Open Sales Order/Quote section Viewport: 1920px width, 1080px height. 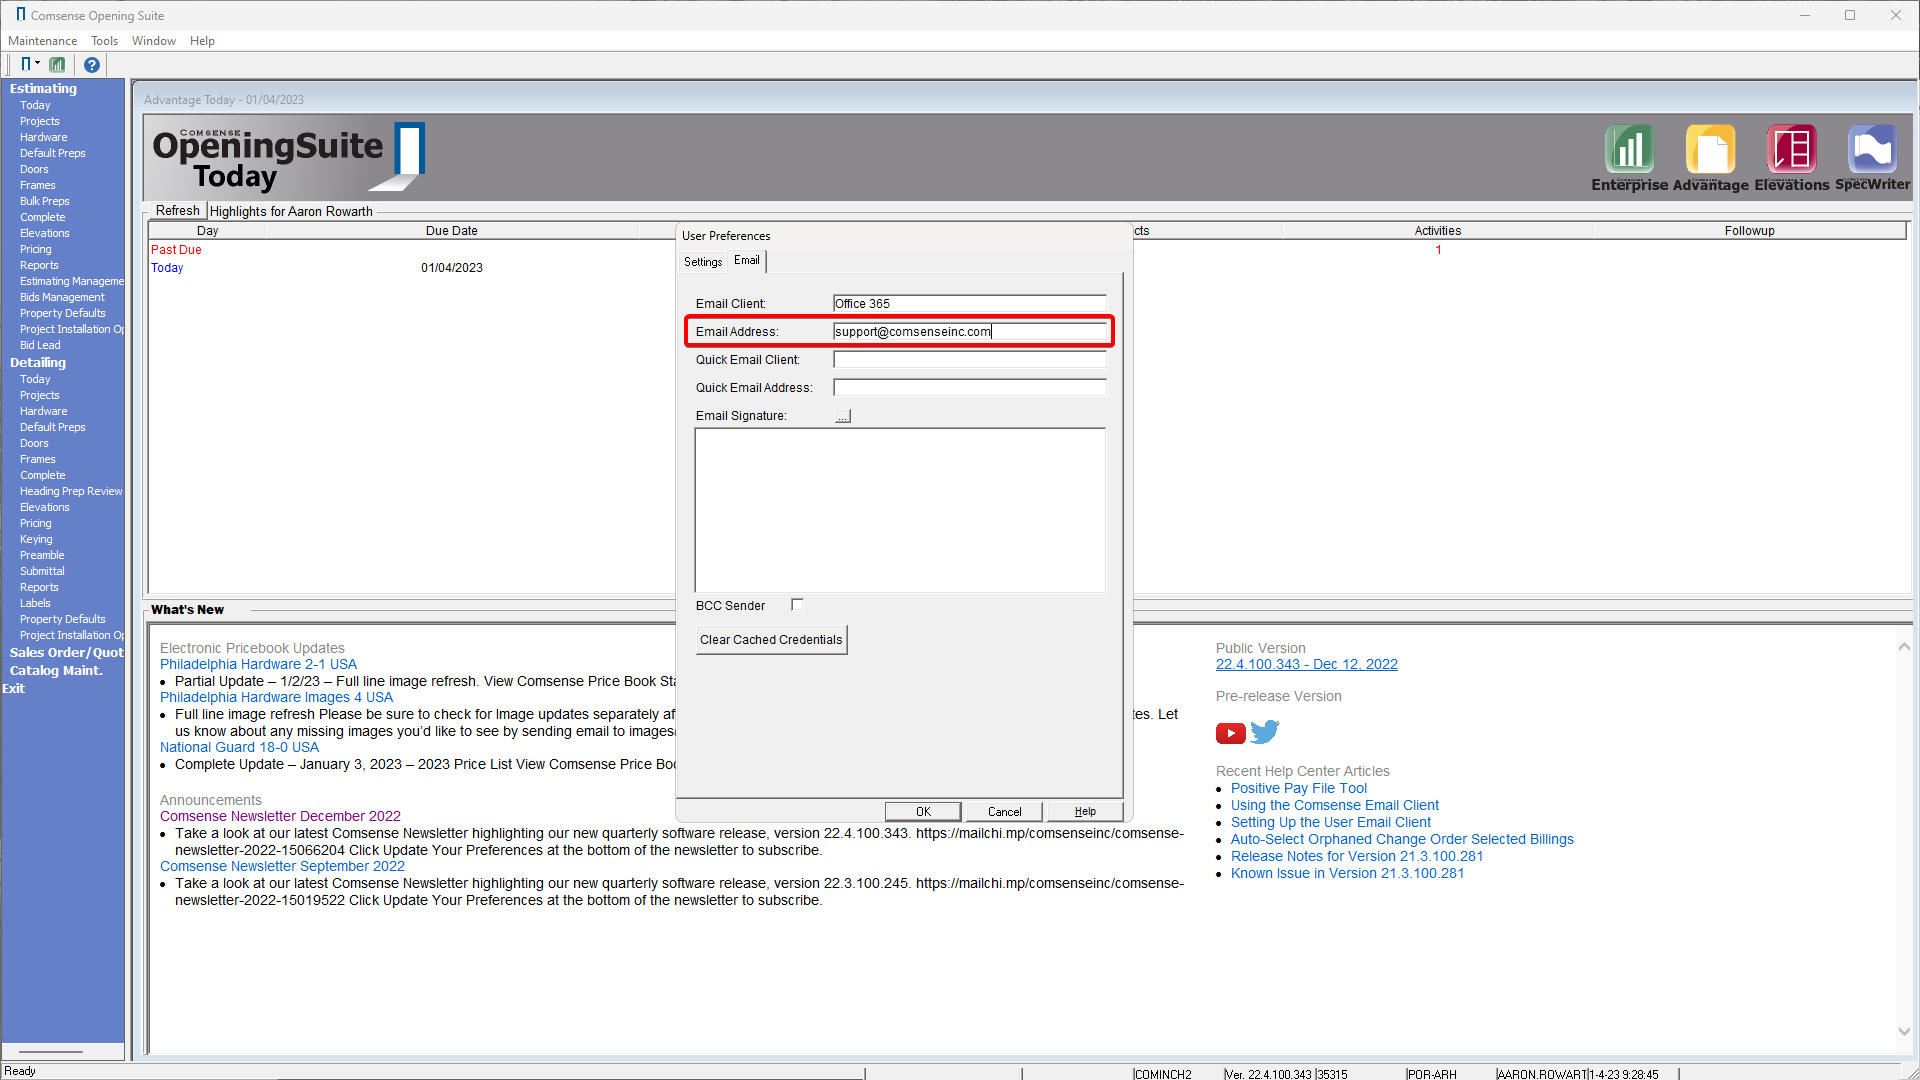point(67,652)
